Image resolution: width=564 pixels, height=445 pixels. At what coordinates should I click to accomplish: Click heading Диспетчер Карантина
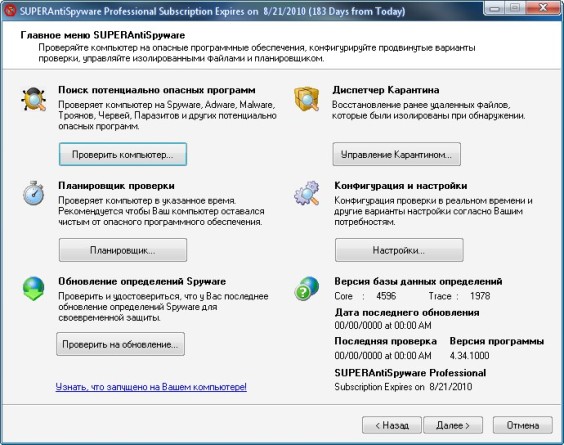386,90
